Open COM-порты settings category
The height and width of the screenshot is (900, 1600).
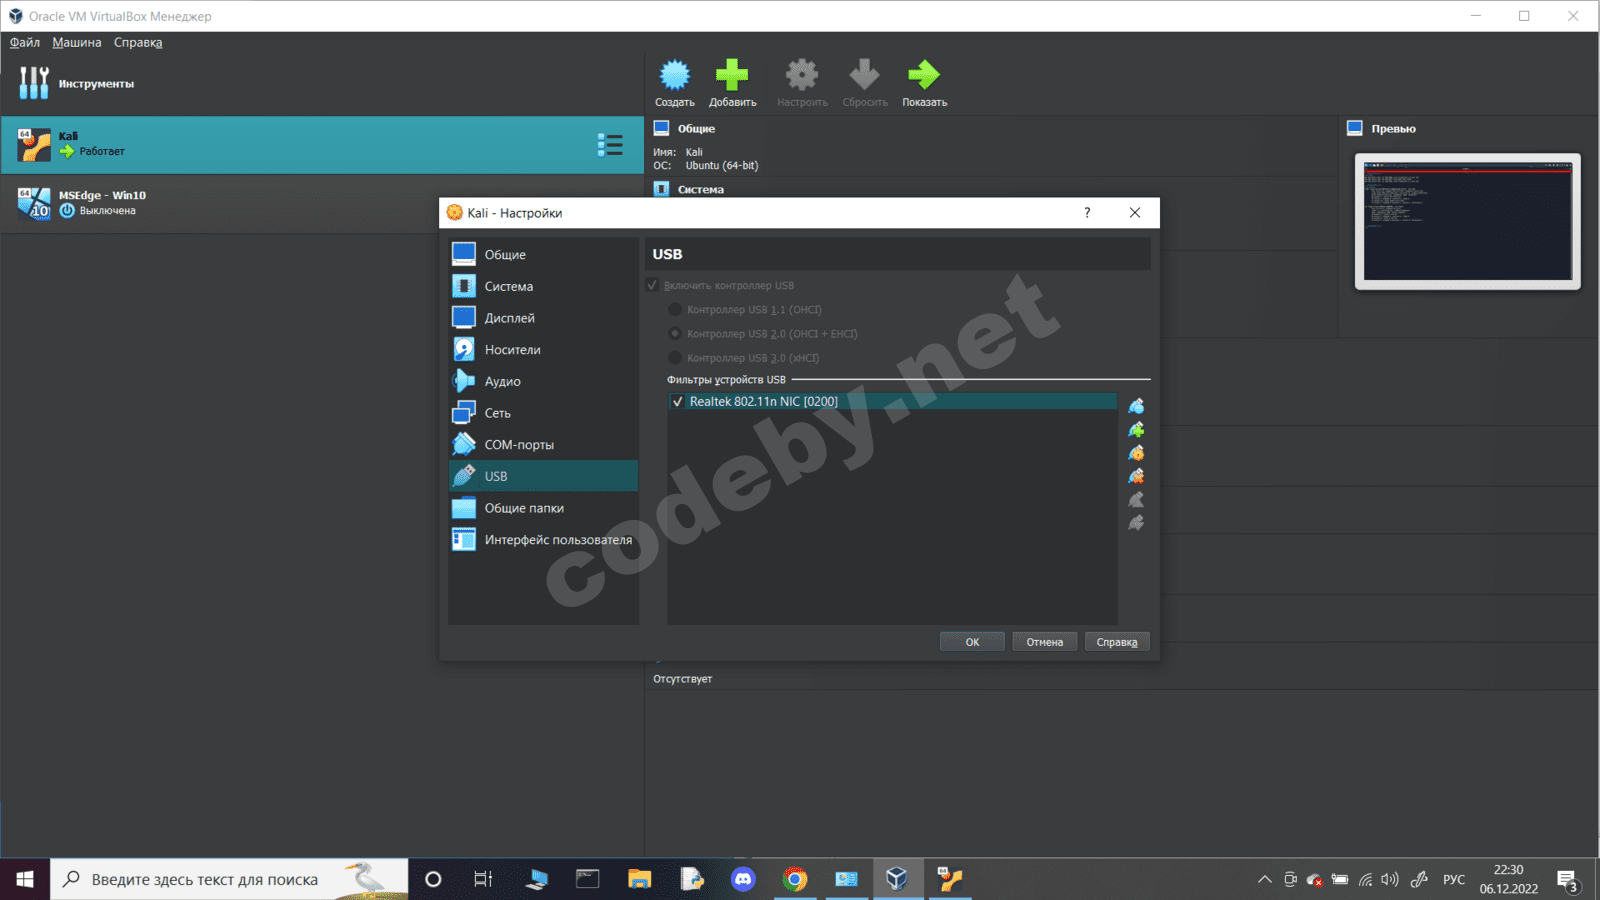pyautogui.click(x=543, y=444)
